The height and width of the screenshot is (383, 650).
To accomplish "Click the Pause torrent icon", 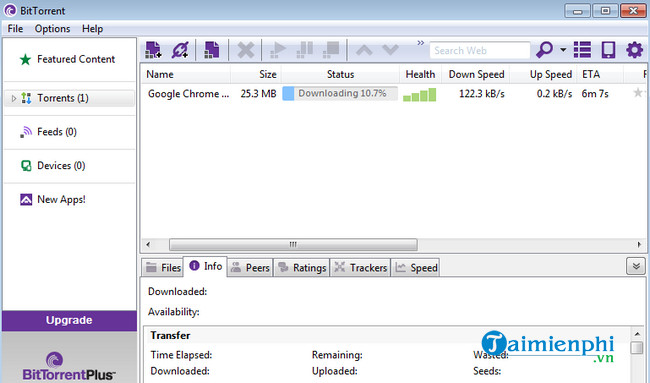I will (x=305, y=50).
